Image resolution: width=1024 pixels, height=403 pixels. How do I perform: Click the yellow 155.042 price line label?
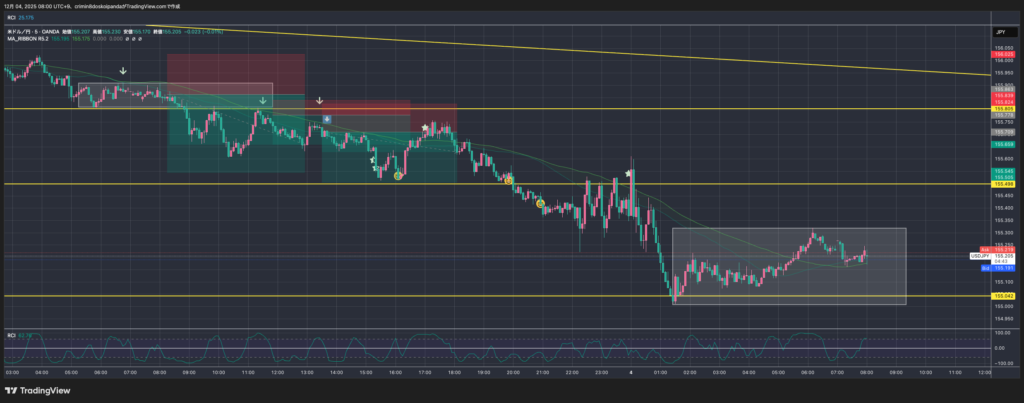coord(1004,296)
